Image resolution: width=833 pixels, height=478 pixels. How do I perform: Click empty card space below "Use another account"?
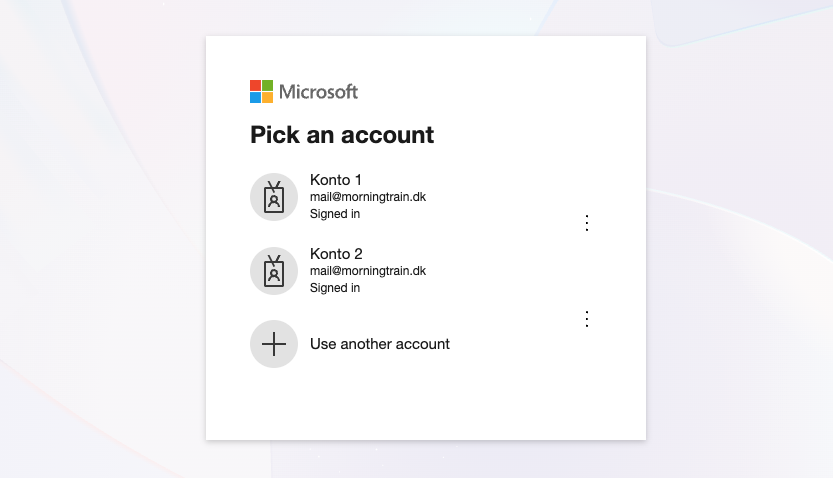click(x=425, y=405)
